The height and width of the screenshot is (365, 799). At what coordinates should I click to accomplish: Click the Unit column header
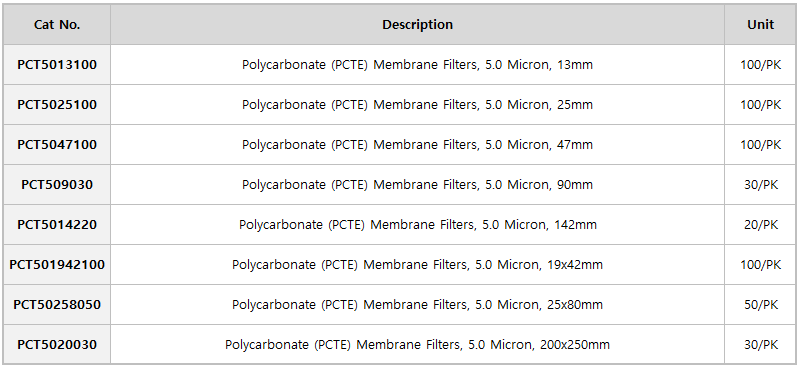point(760,24)
